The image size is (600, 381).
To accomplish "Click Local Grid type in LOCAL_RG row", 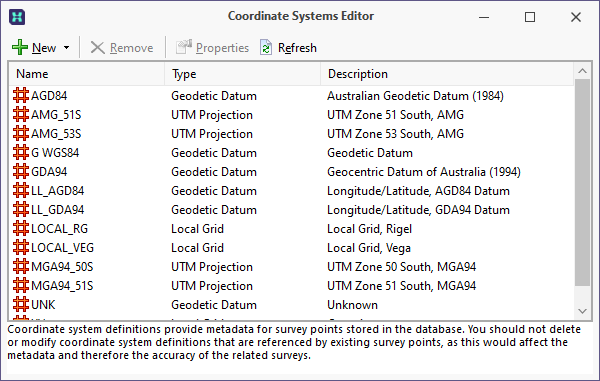I will 197,229.
